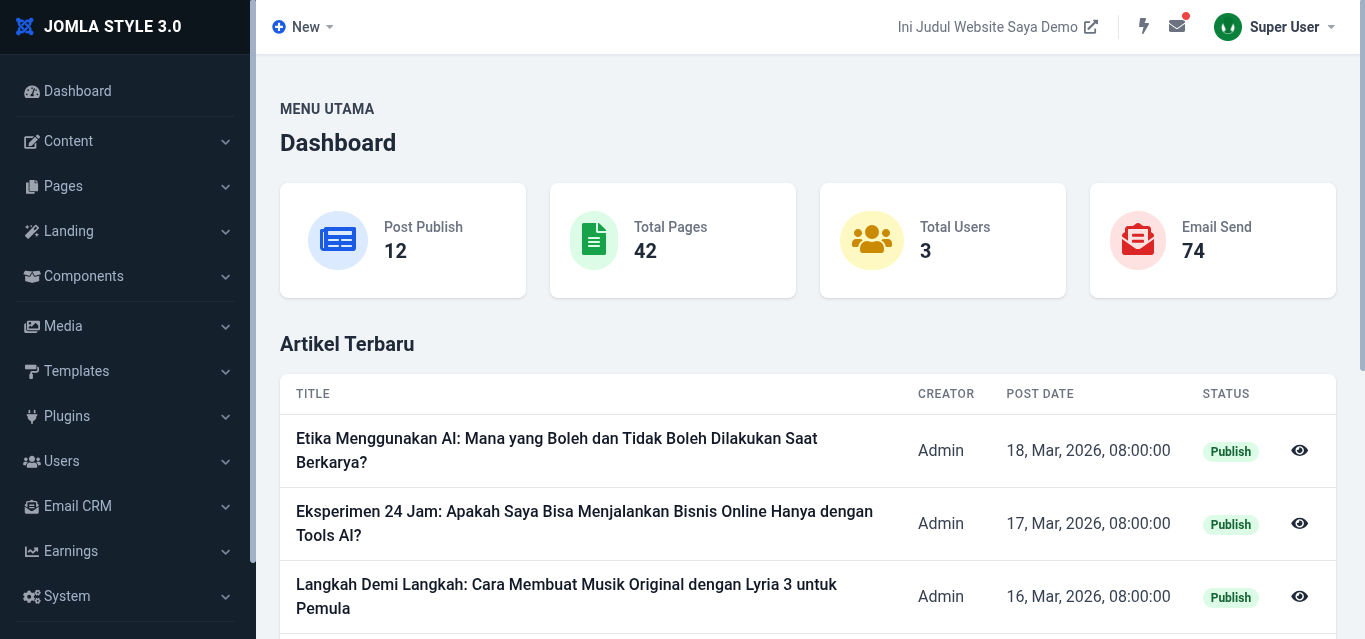Expand the Media menu chevron

[x=225, y=327]
